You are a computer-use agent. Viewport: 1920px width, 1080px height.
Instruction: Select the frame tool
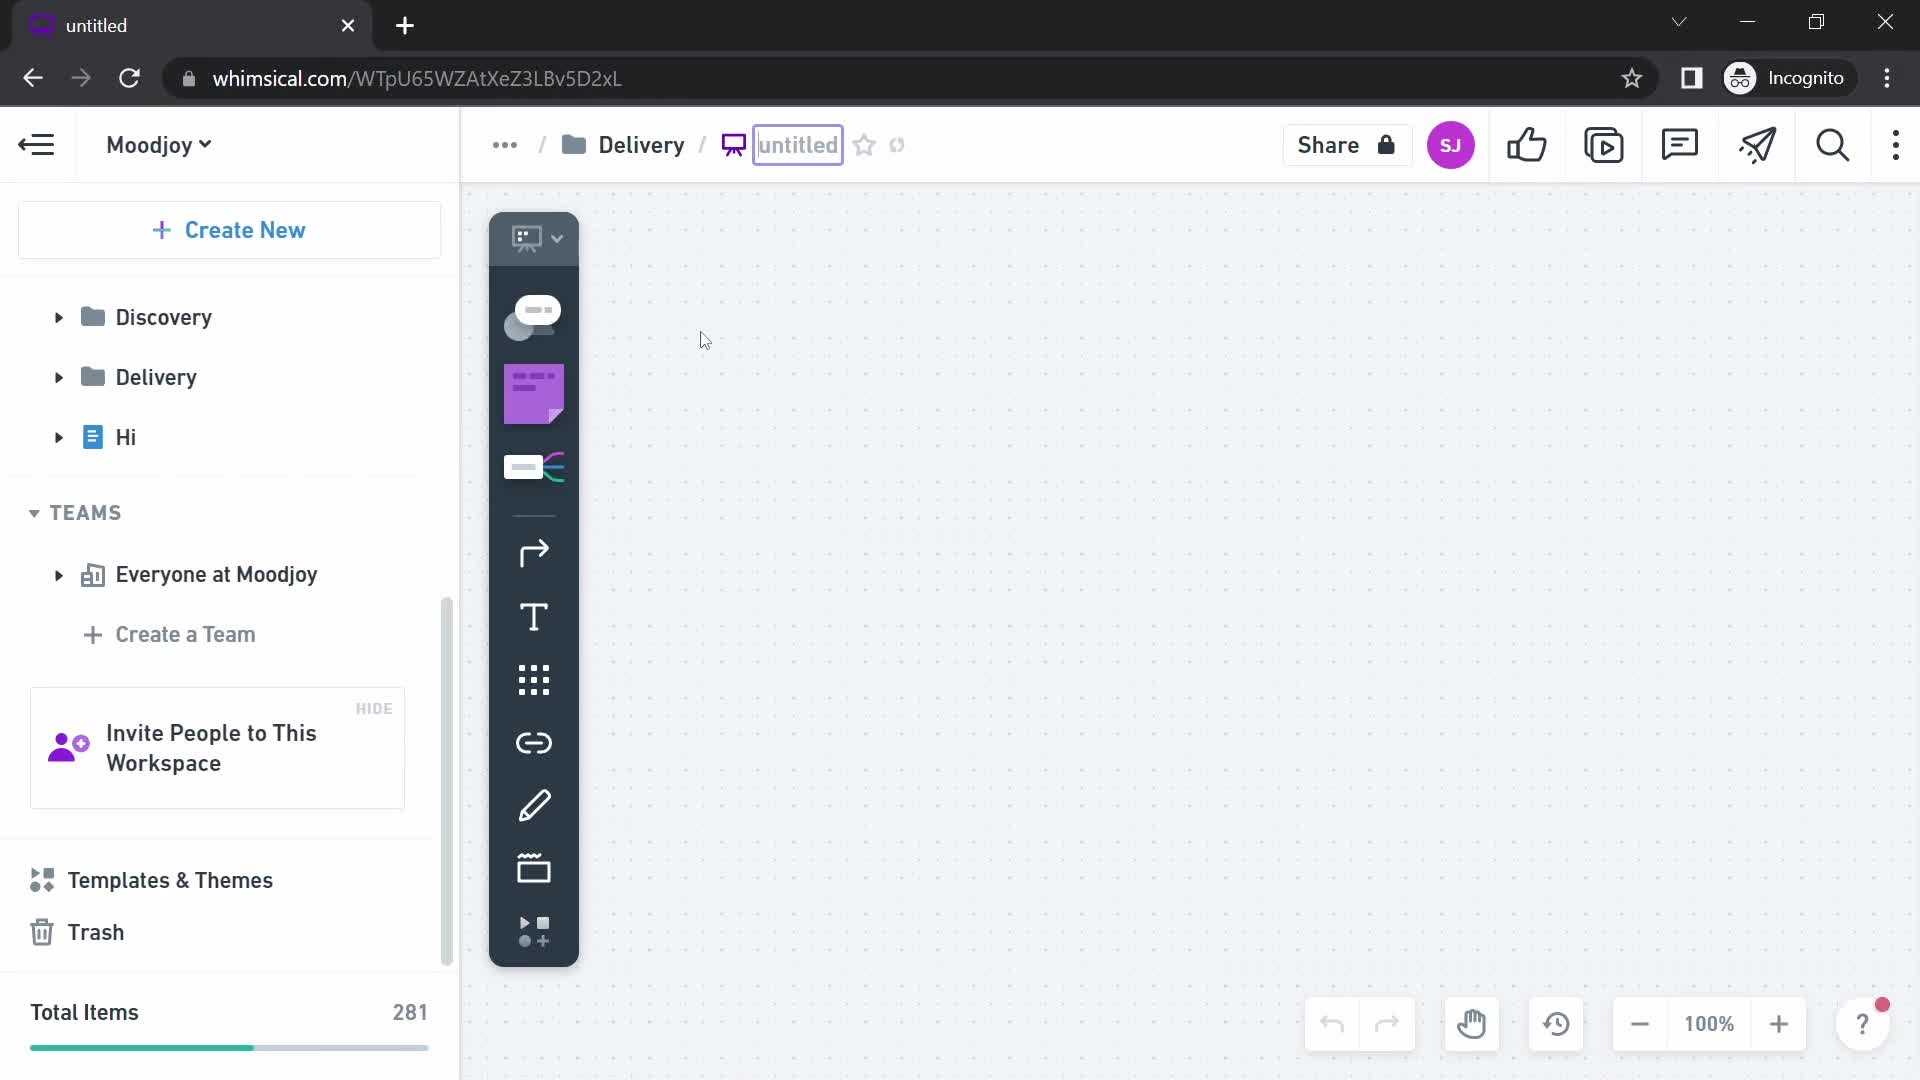(533, 869)
